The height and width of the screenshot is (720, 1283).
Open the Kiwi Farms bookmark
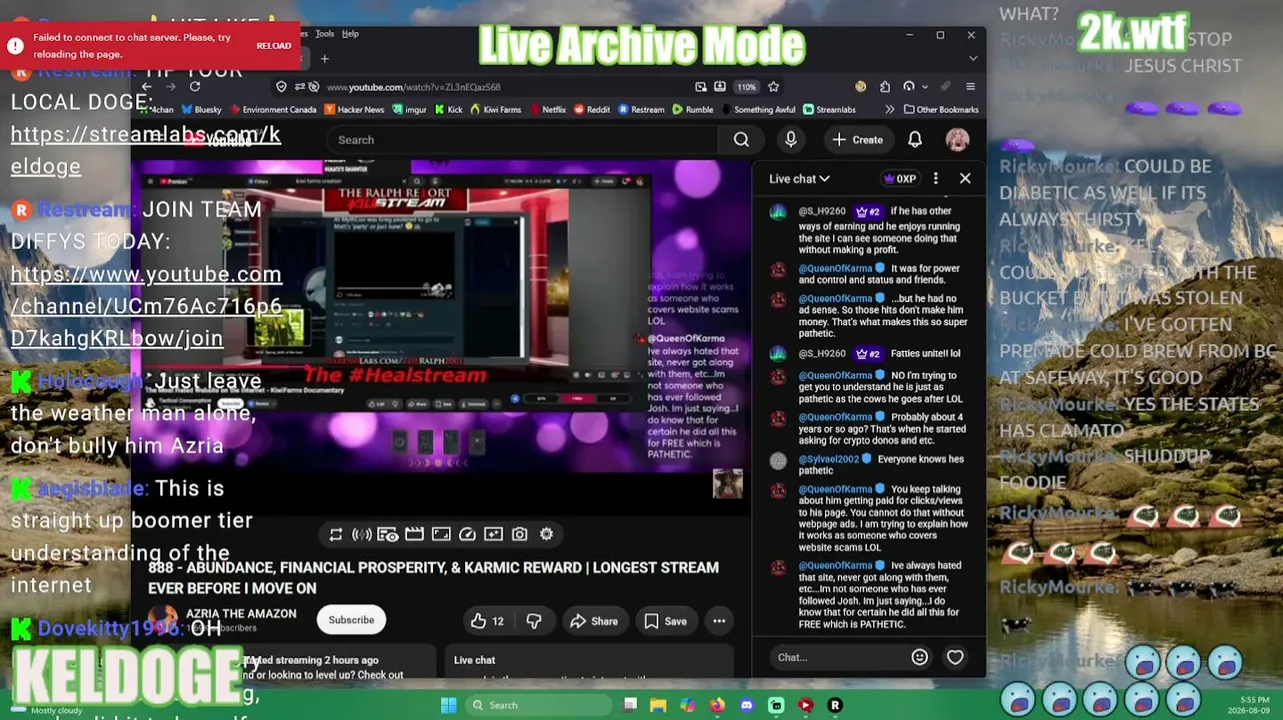click(x=496, y=110)
